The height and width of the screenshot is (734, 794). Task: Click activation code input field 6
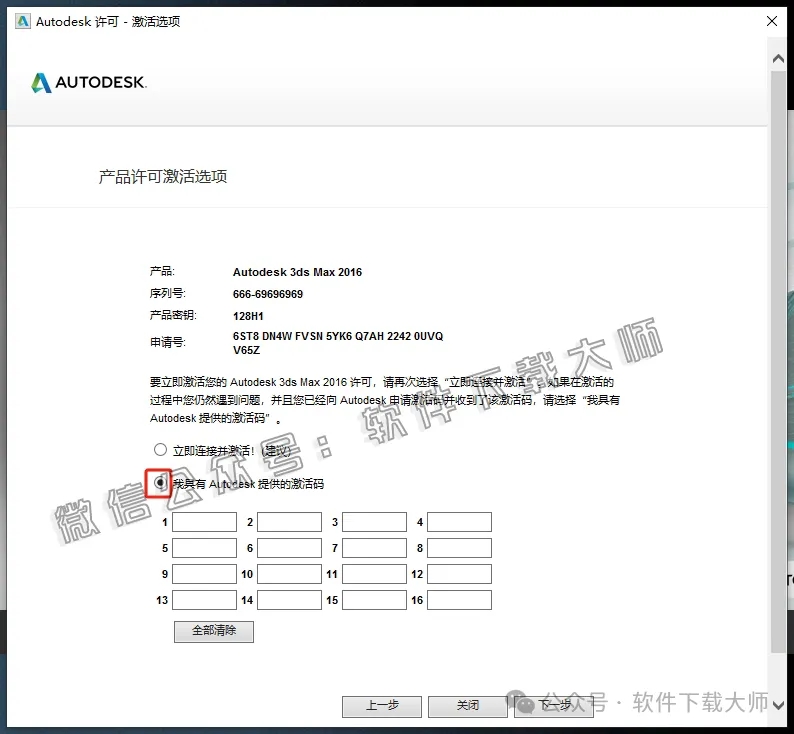290,548
